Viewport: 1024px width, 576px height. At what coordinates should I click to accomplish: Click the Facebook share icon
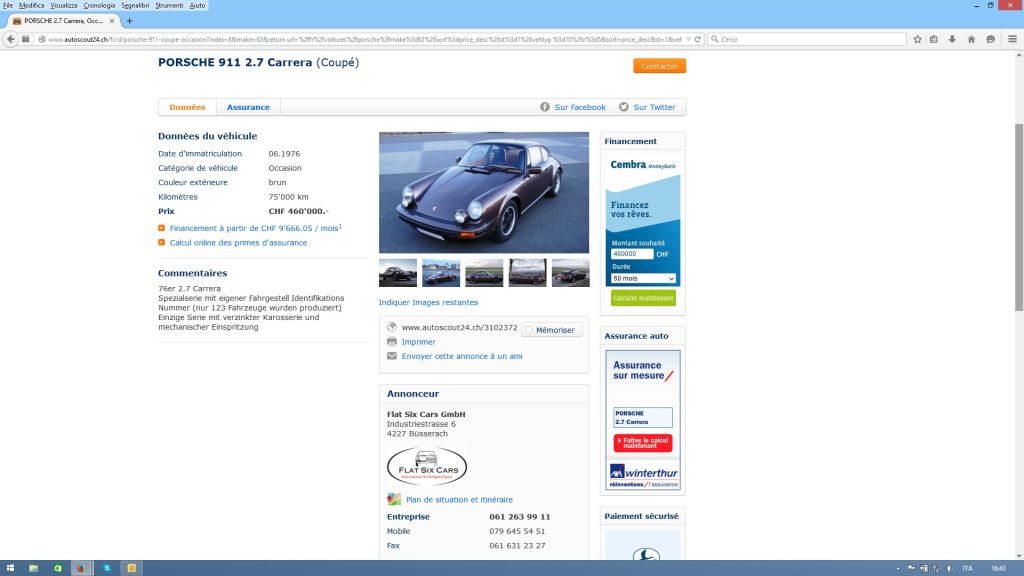click(x=545, y=107)
